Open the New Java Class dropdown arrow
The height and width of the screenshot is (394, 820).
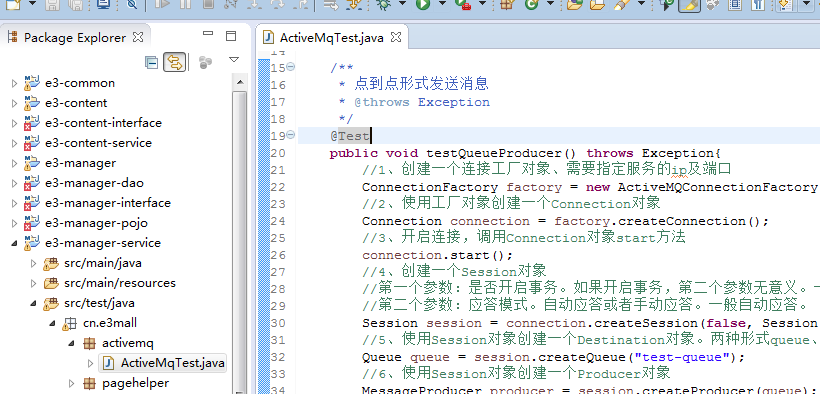click(551, 4)
